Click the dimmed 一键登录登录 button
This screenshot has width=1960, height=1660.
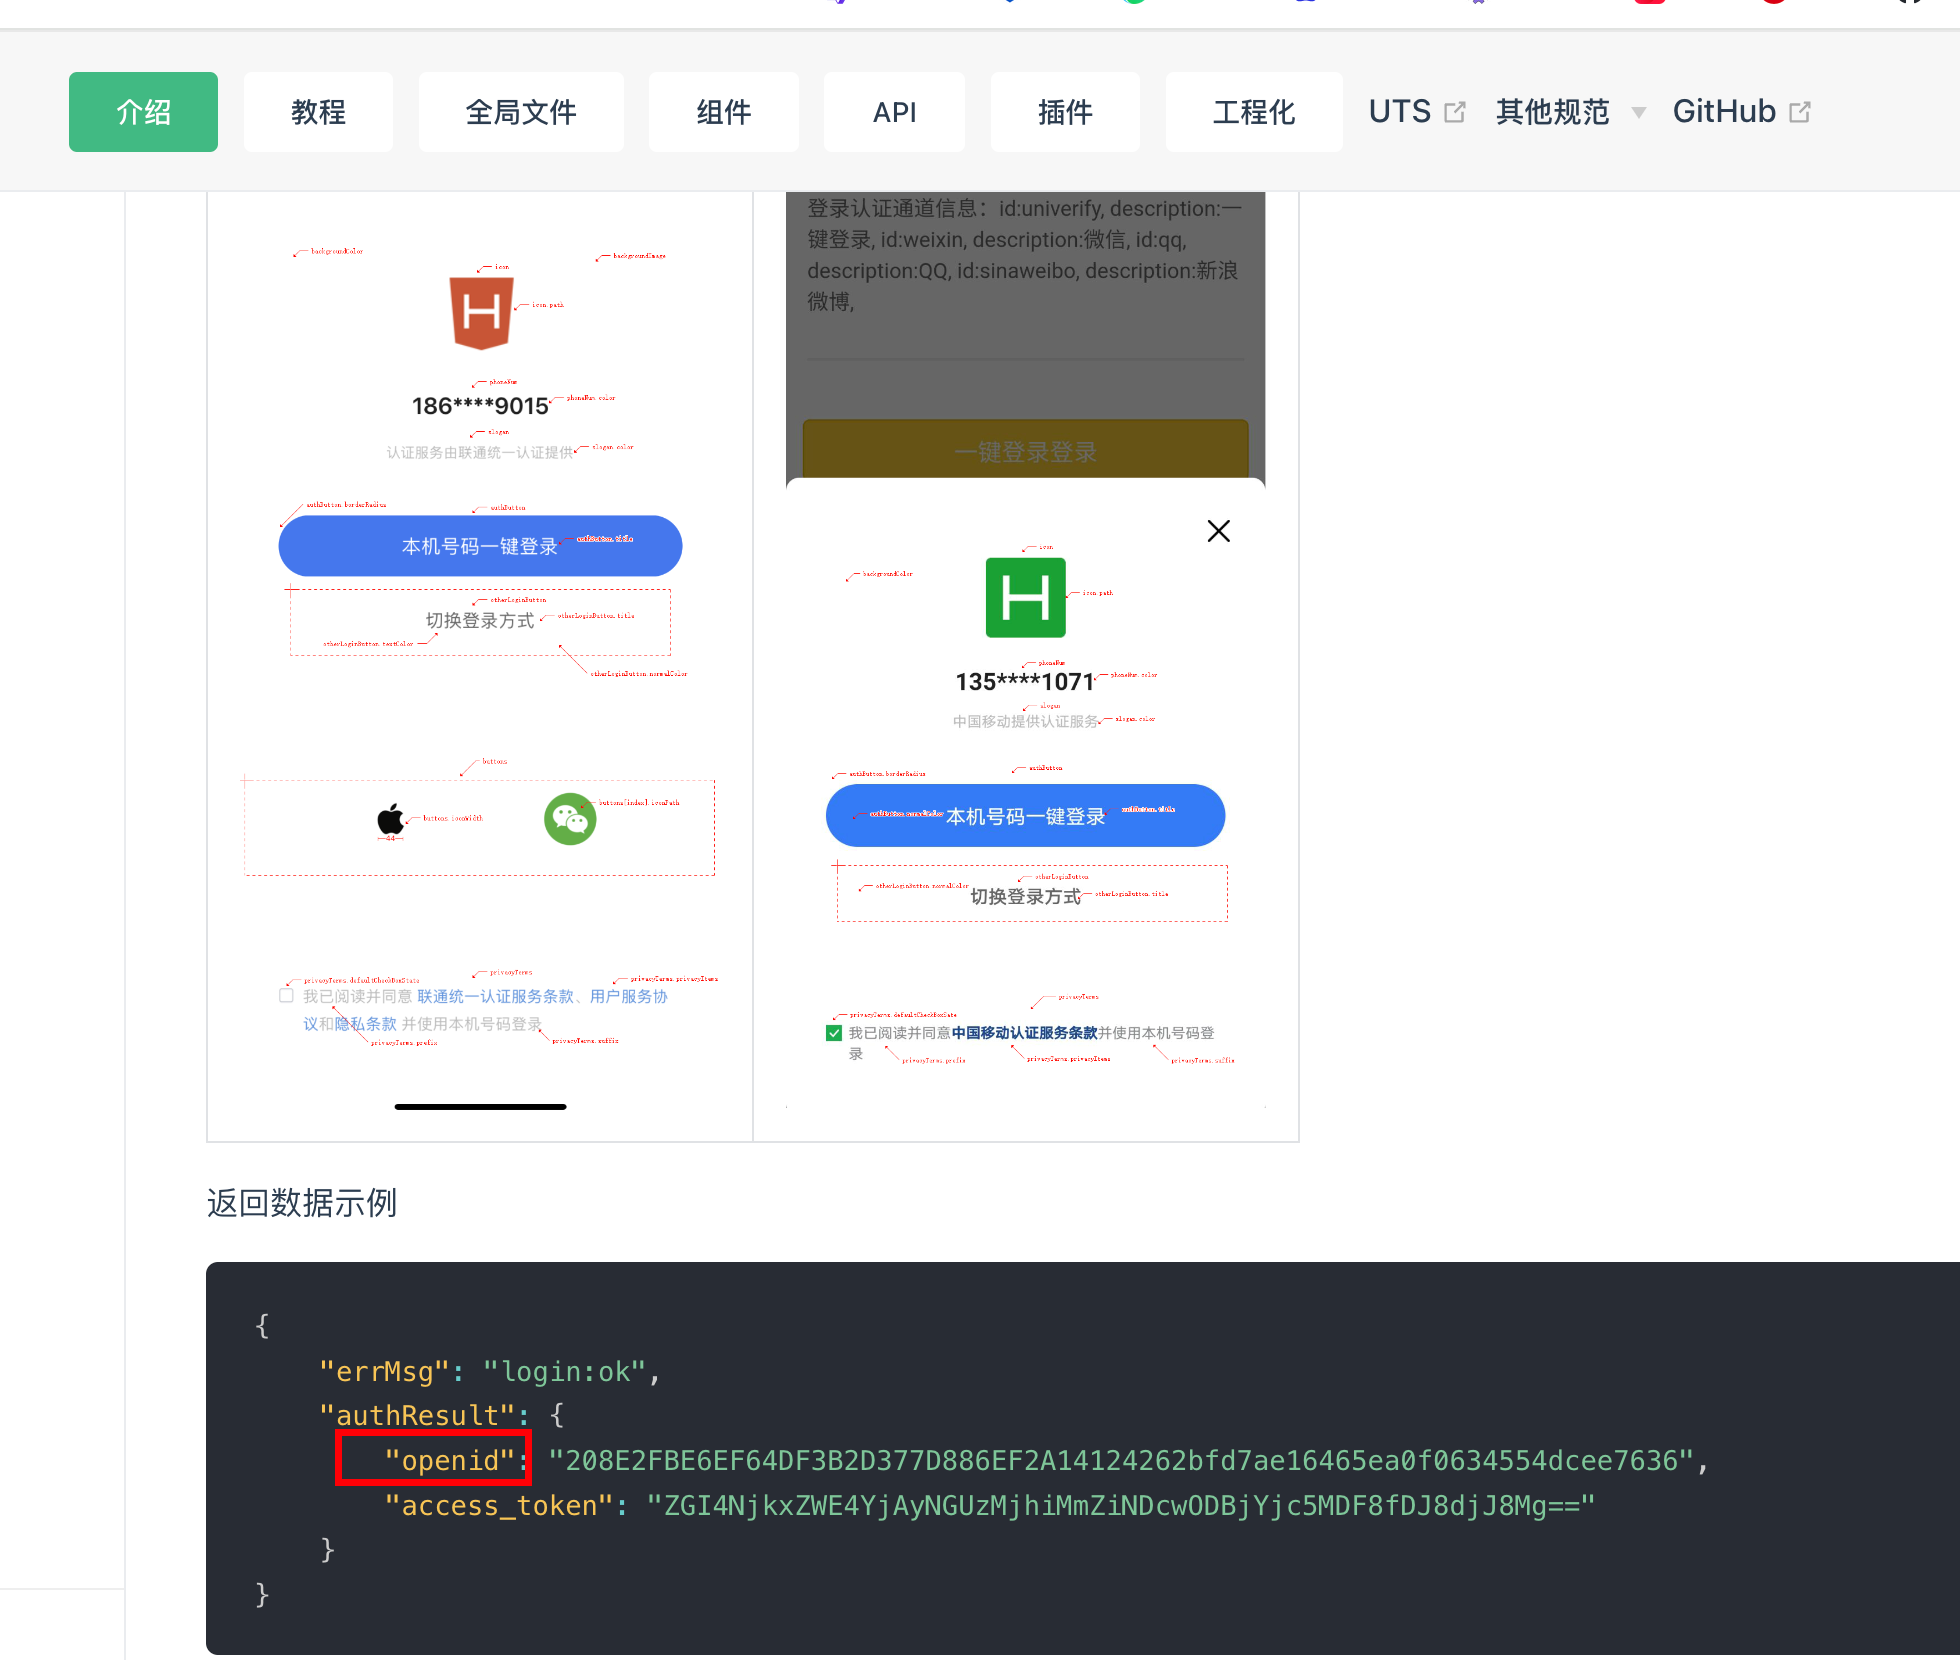pyautogui.click(x=1025, y=451)
